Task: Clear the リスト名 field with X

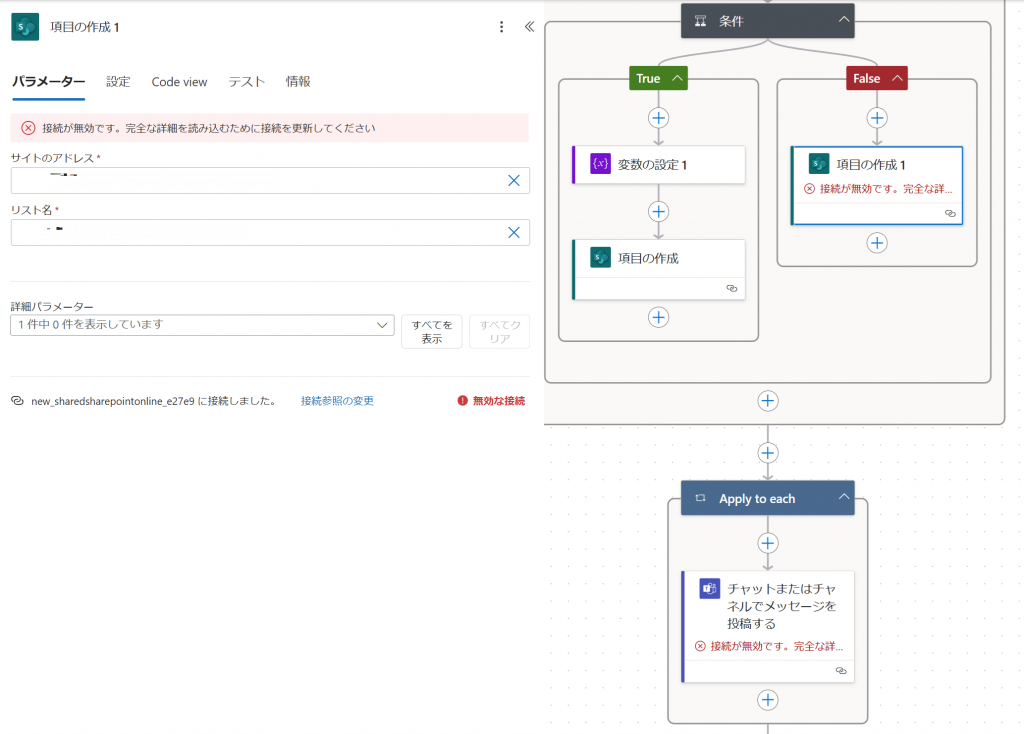Action: (513, 232)
